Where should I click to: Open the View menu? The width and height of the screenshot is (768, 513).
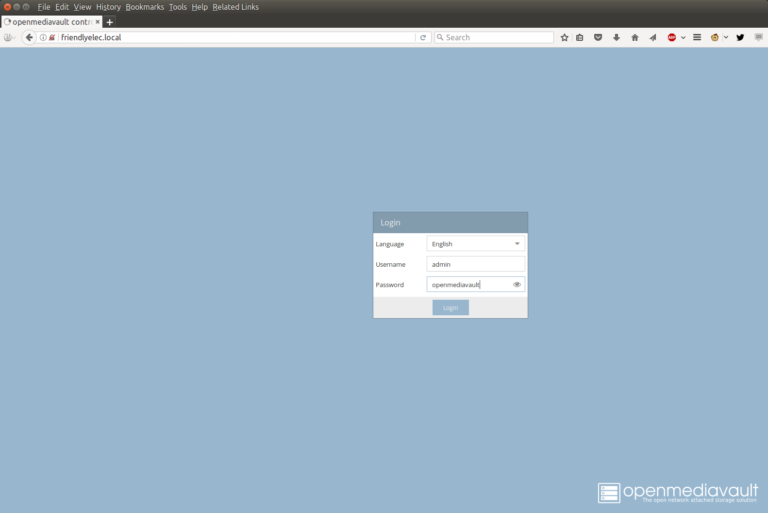pos(82,7)
